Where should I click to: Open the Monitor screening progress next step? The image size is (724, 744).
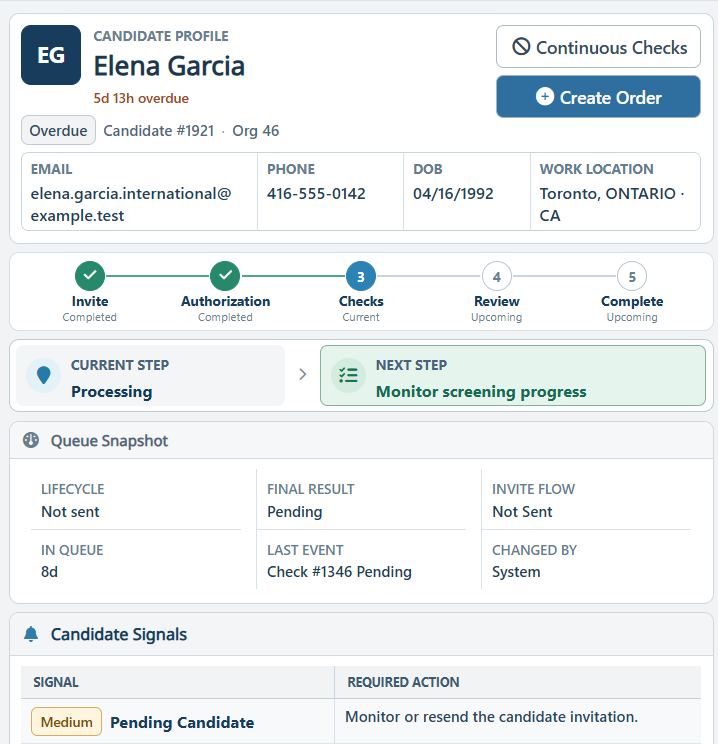pyautogui.click(x=513, y=375)
